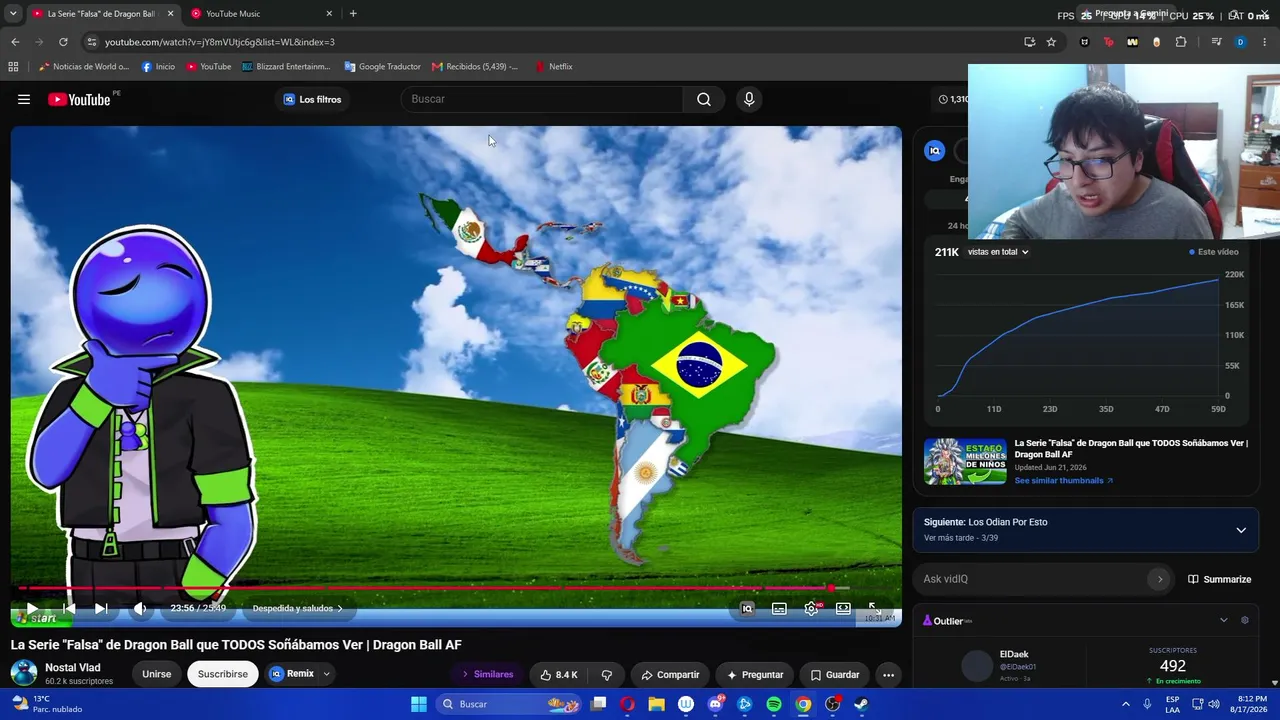The image size is (1280, 720).
Task: Start voice search with the microphone icon
Action: point(749,99)
